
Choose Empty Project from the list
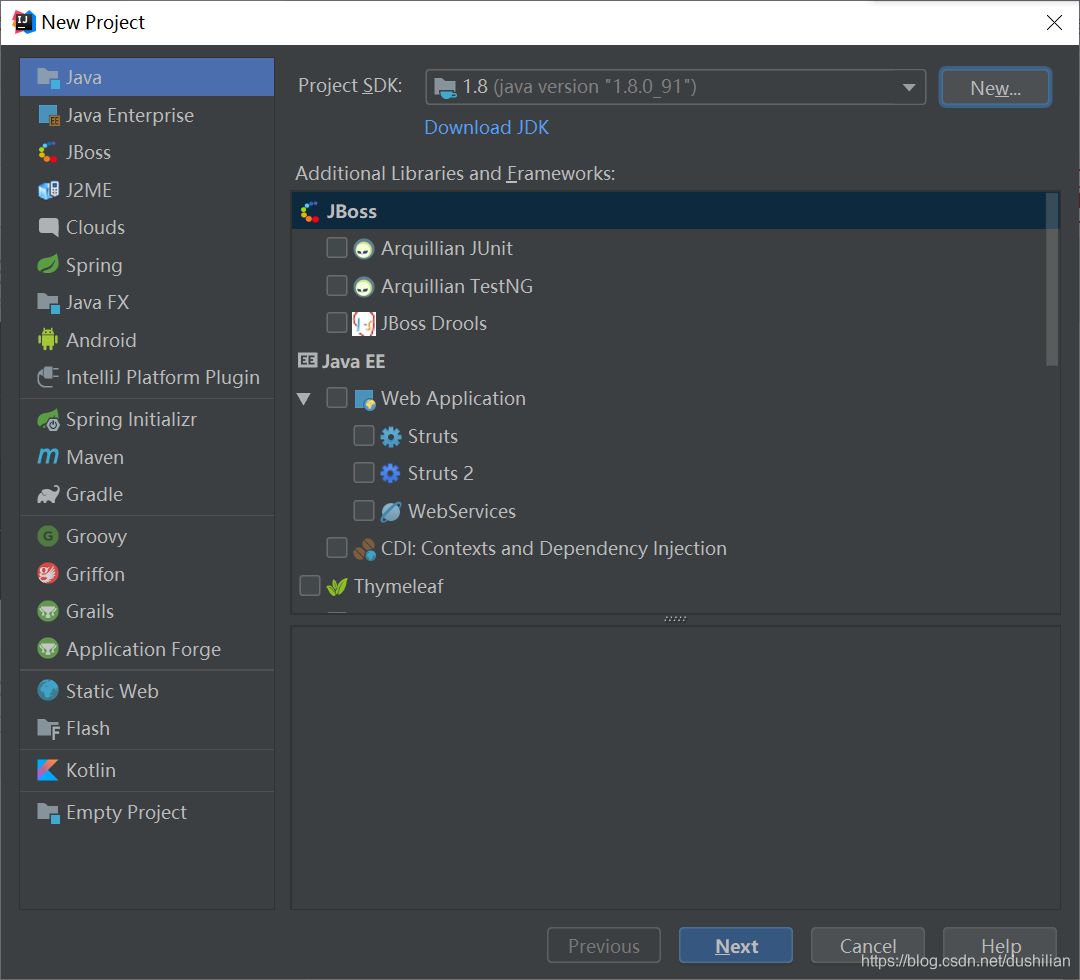[147, 813]
